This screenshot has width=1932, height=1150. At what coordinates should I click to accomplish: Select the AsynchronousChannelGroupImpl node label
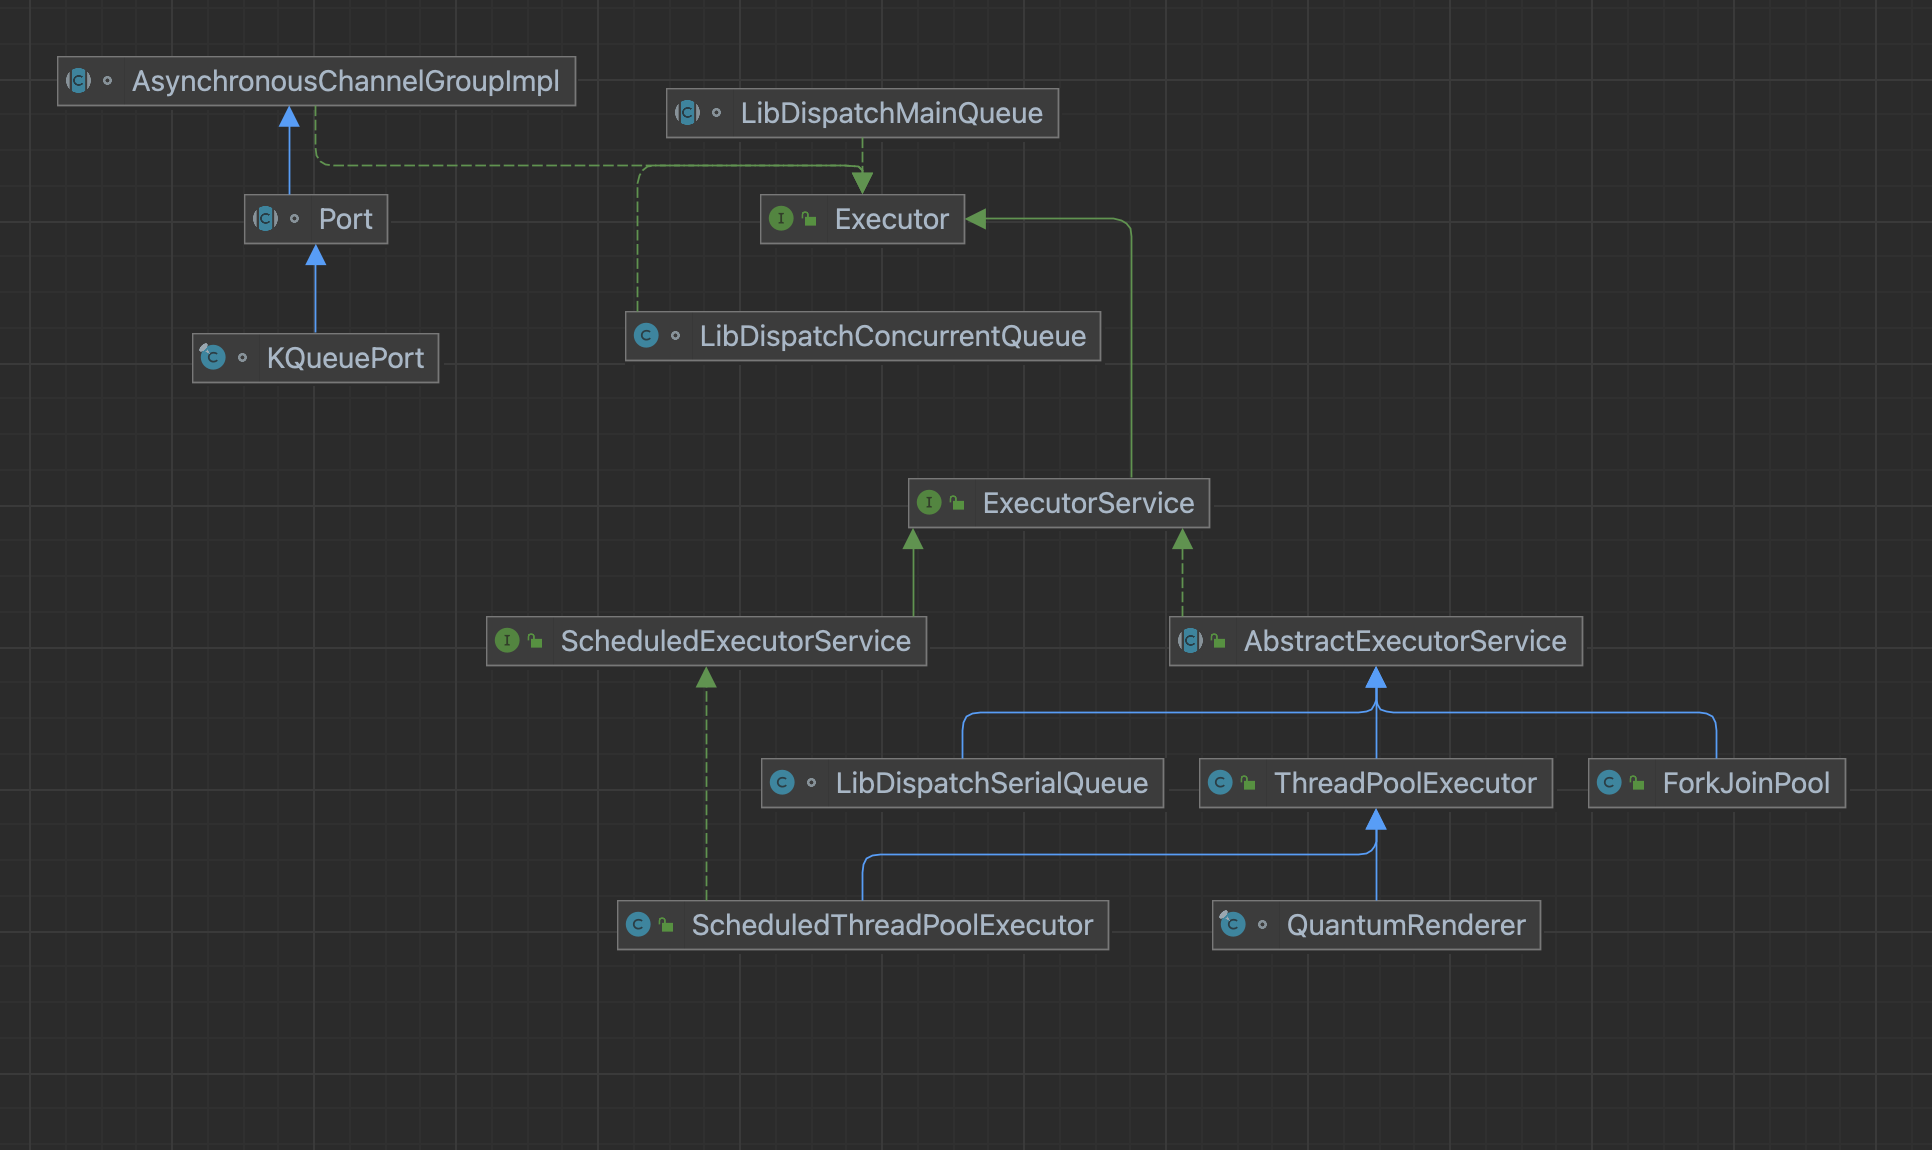tap(345, 81)
